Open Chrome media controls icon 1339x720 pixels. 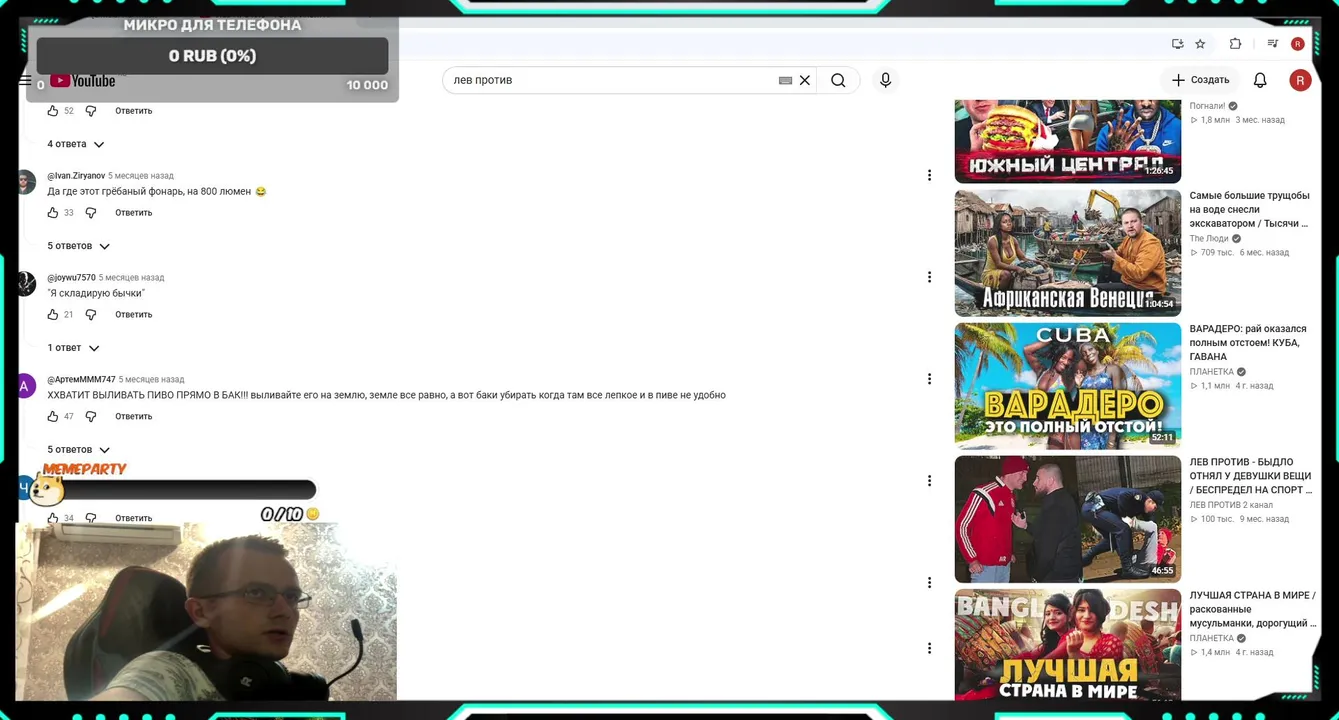pos(1272,44)
